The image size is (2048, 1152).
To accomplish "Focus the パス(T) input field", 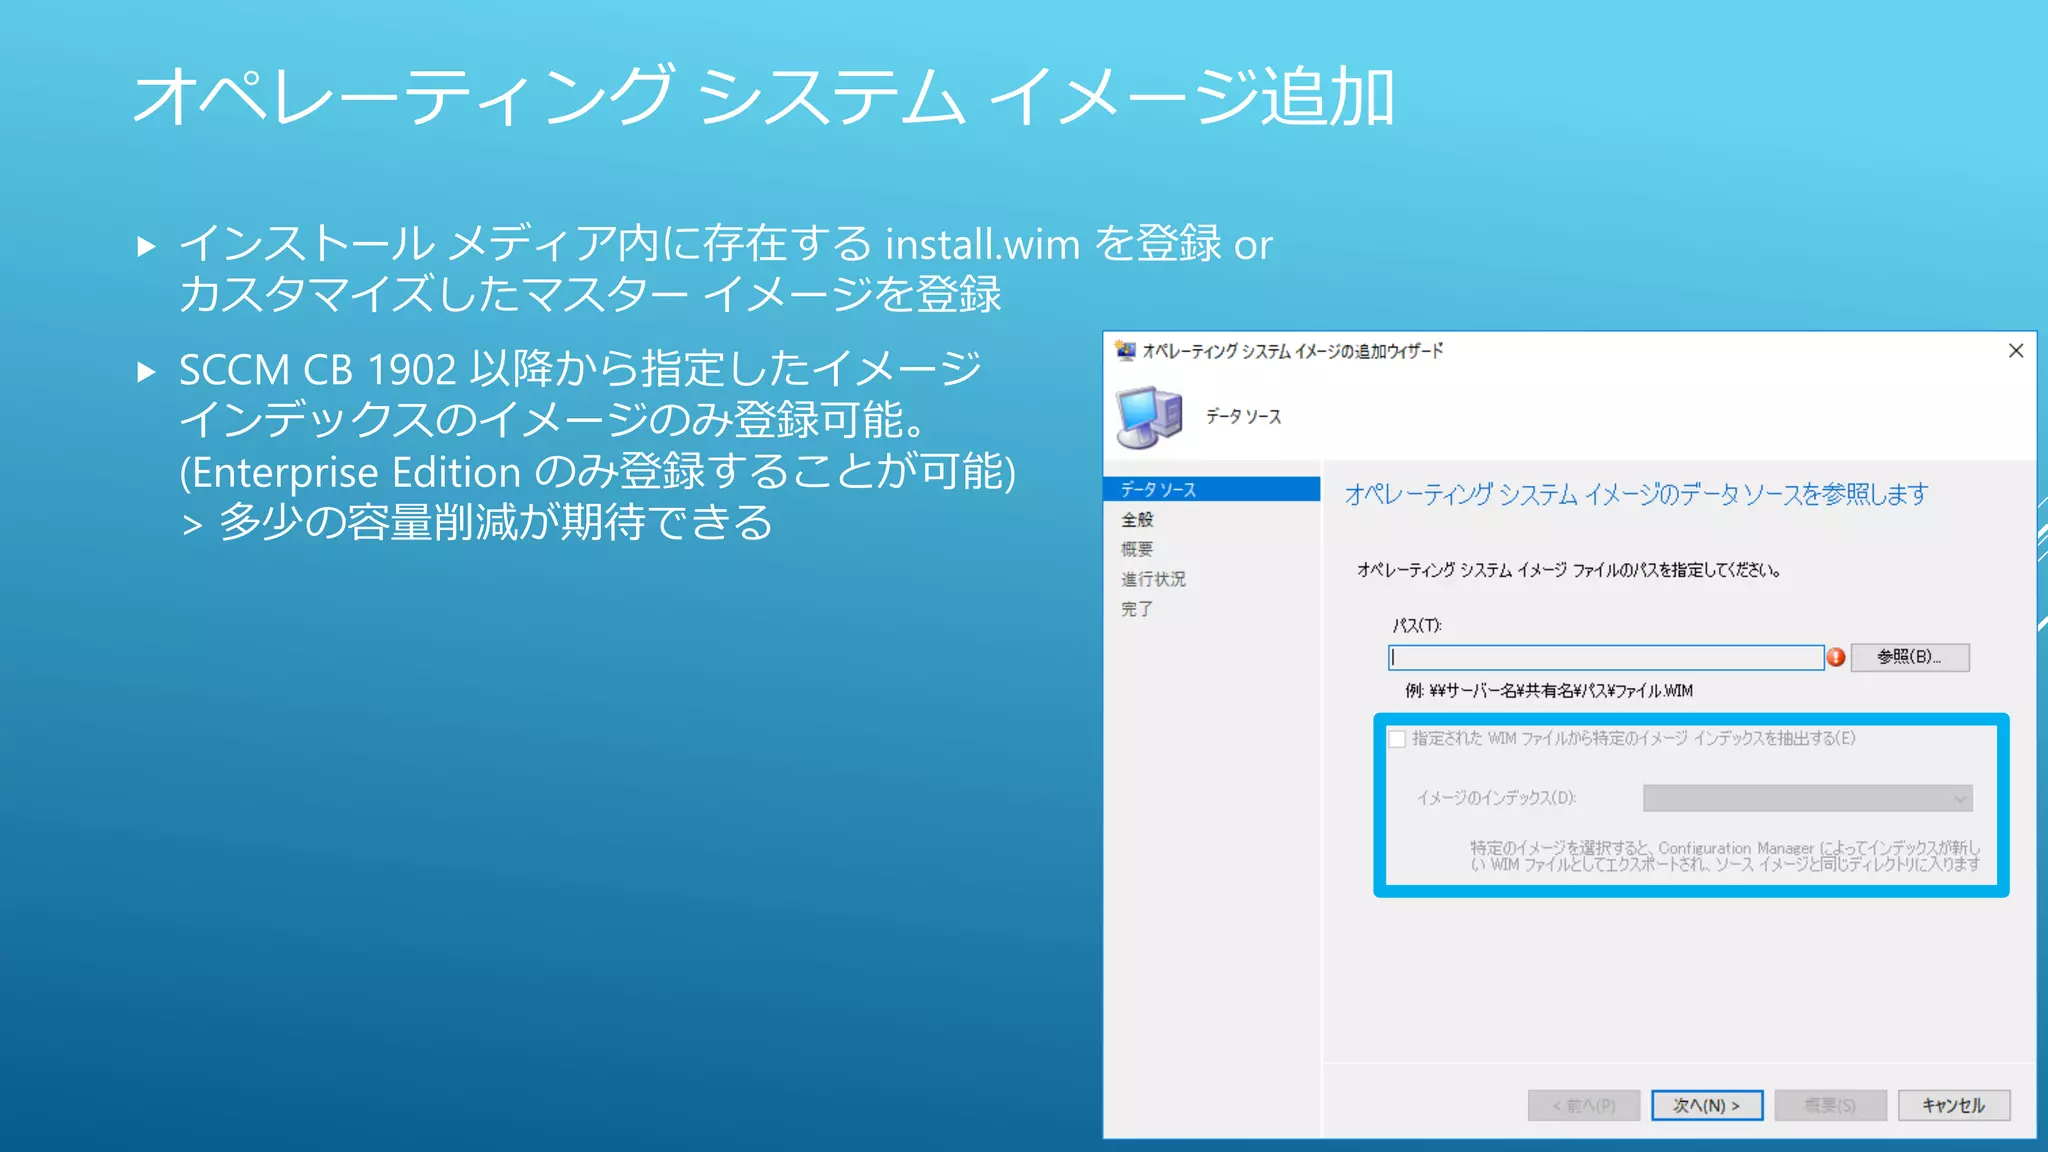I will click(x=1606, y=657).
